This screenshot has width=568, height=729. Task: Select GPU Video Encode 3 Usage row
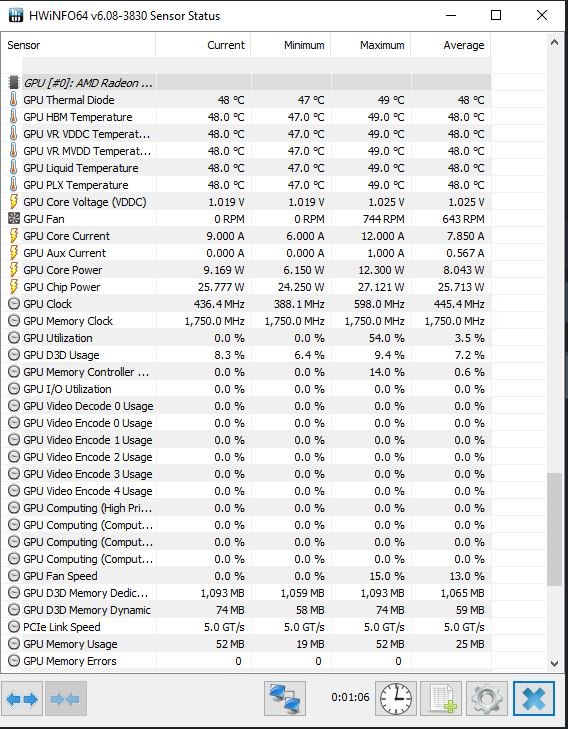click(x=246, y=474)
